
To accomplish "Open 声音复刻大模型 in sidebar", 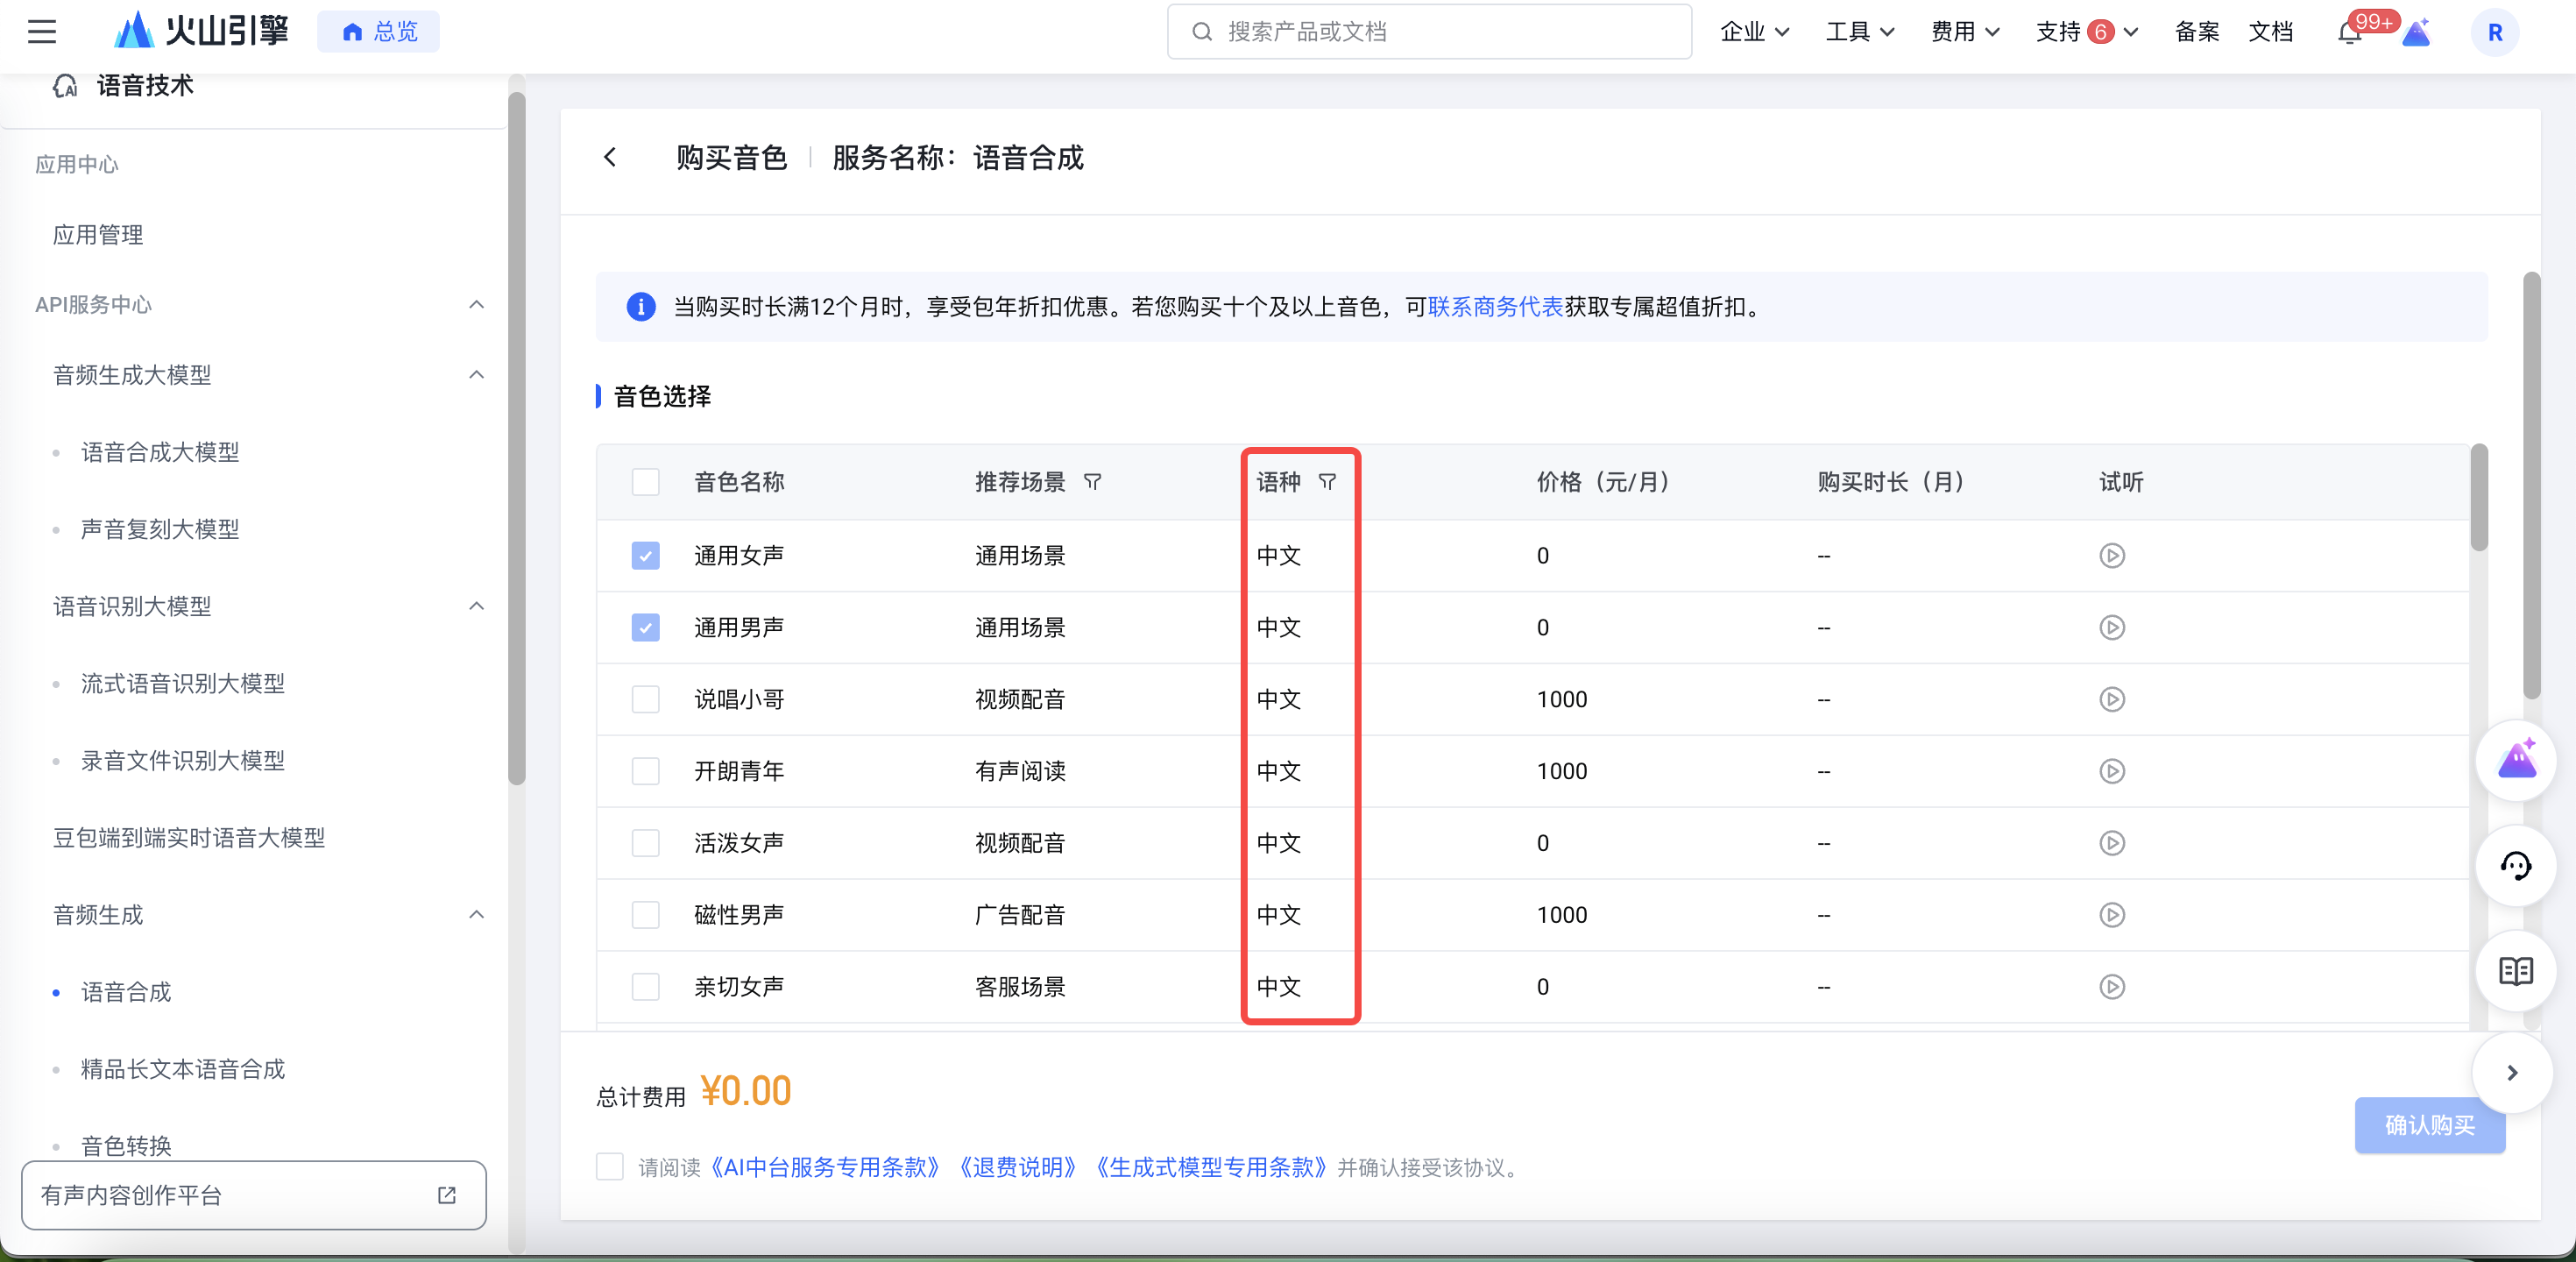I will 160,529.
